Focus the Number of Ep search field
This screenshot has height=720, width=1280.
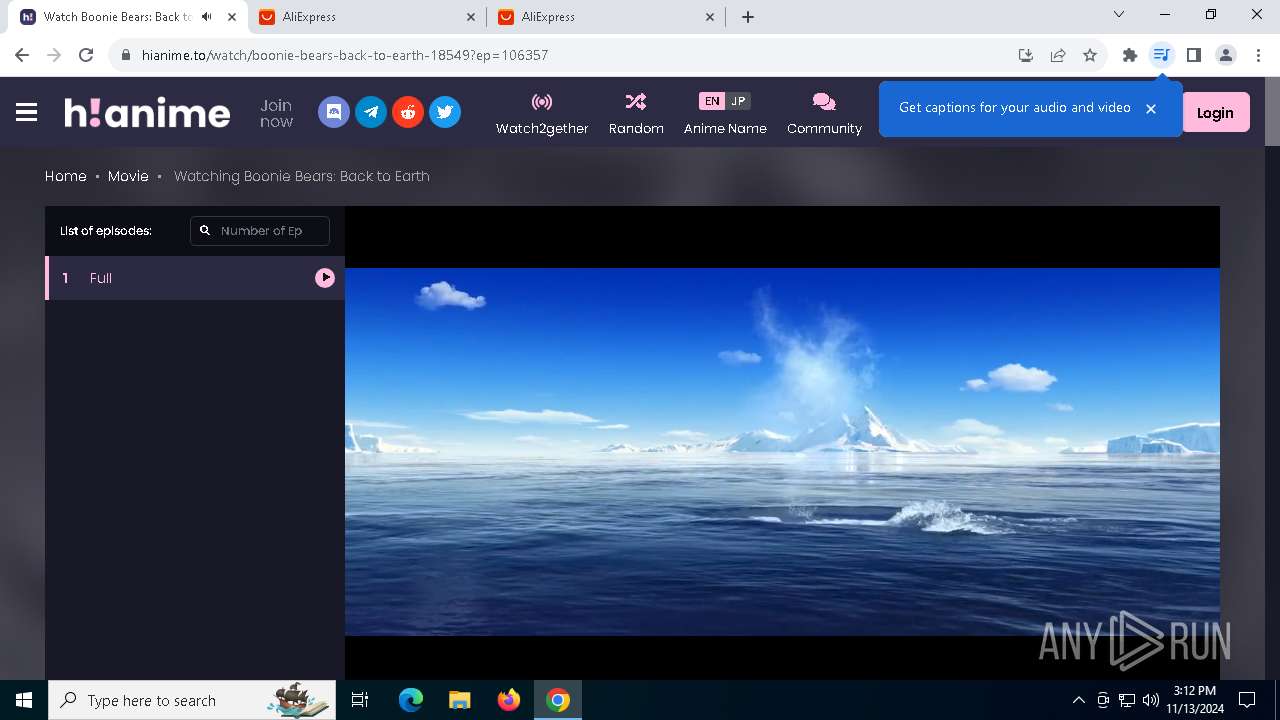pyautogui.click(x=260, y=231)
